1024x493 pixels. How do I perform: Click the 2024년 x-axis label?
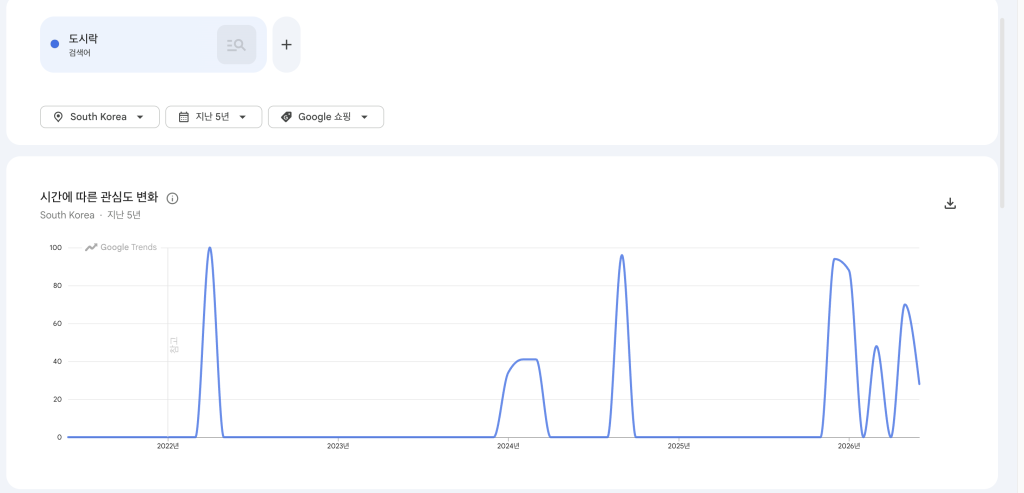click(x=509, y=446)
